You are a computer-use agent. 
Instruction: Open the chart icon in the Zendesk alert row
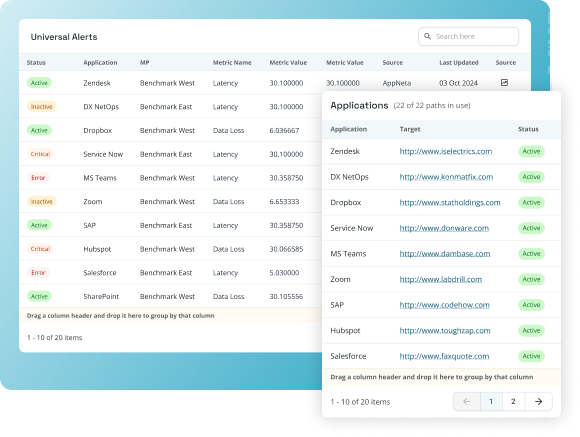point(504,83)
